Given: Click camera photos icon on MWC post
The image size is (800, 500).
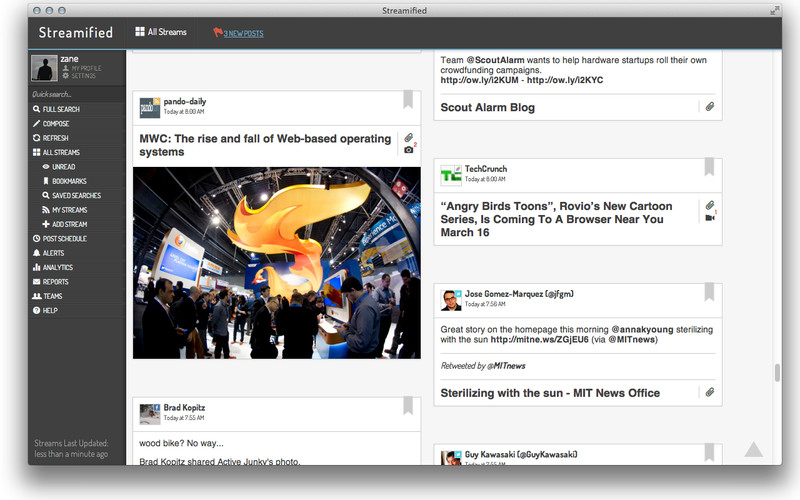Looking at the screenshot, I should [409, 150].
